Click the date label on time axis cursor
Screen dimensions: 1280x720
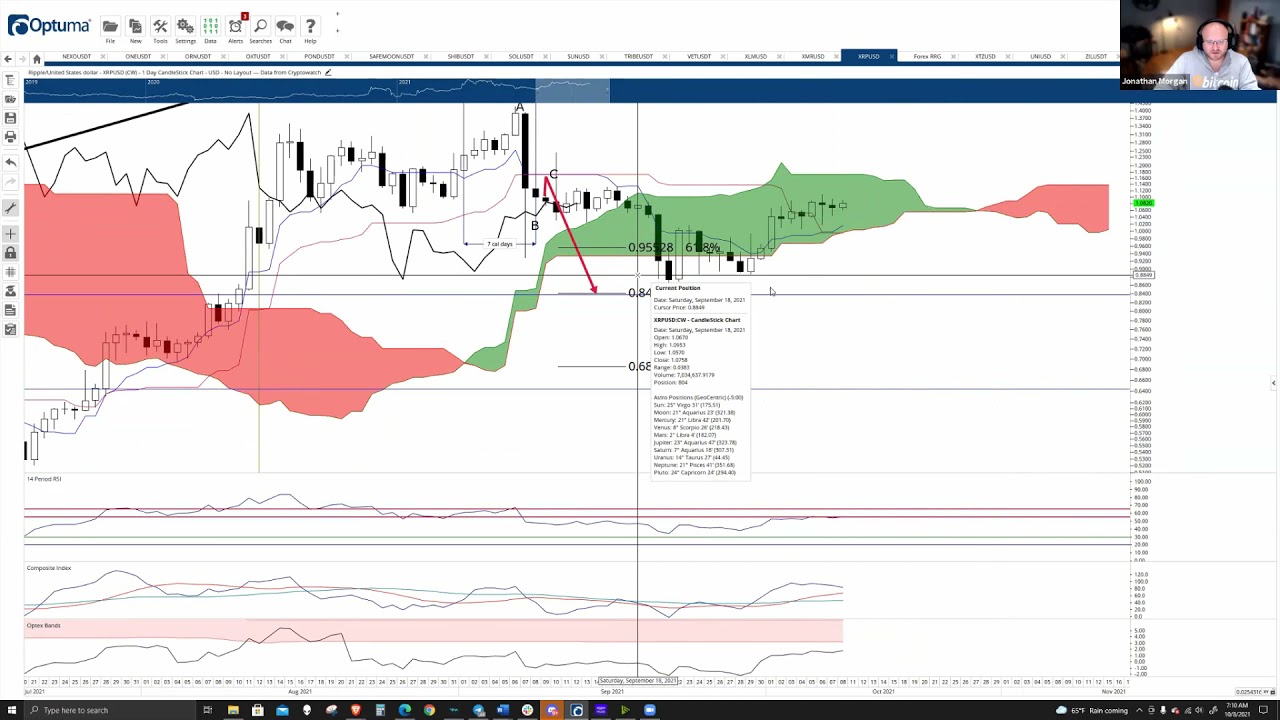[638, 681]
